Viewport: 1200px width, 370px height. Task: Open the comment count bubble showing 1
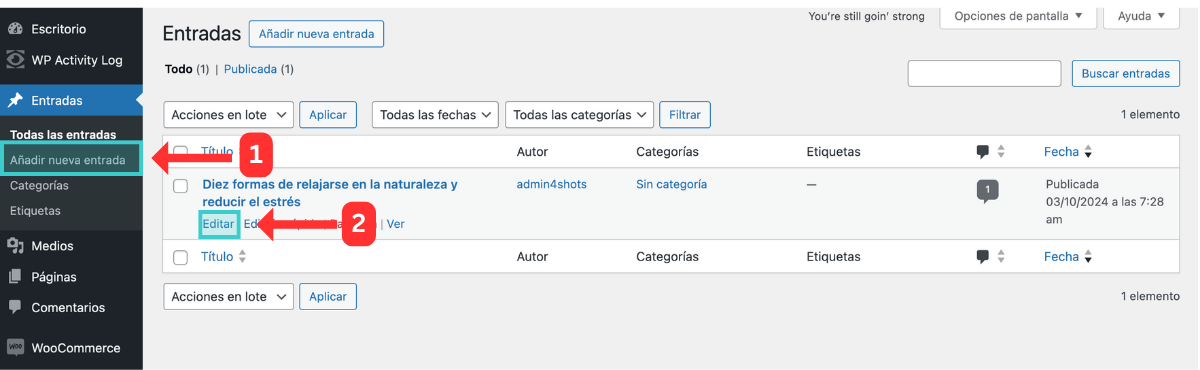point(987,189)
